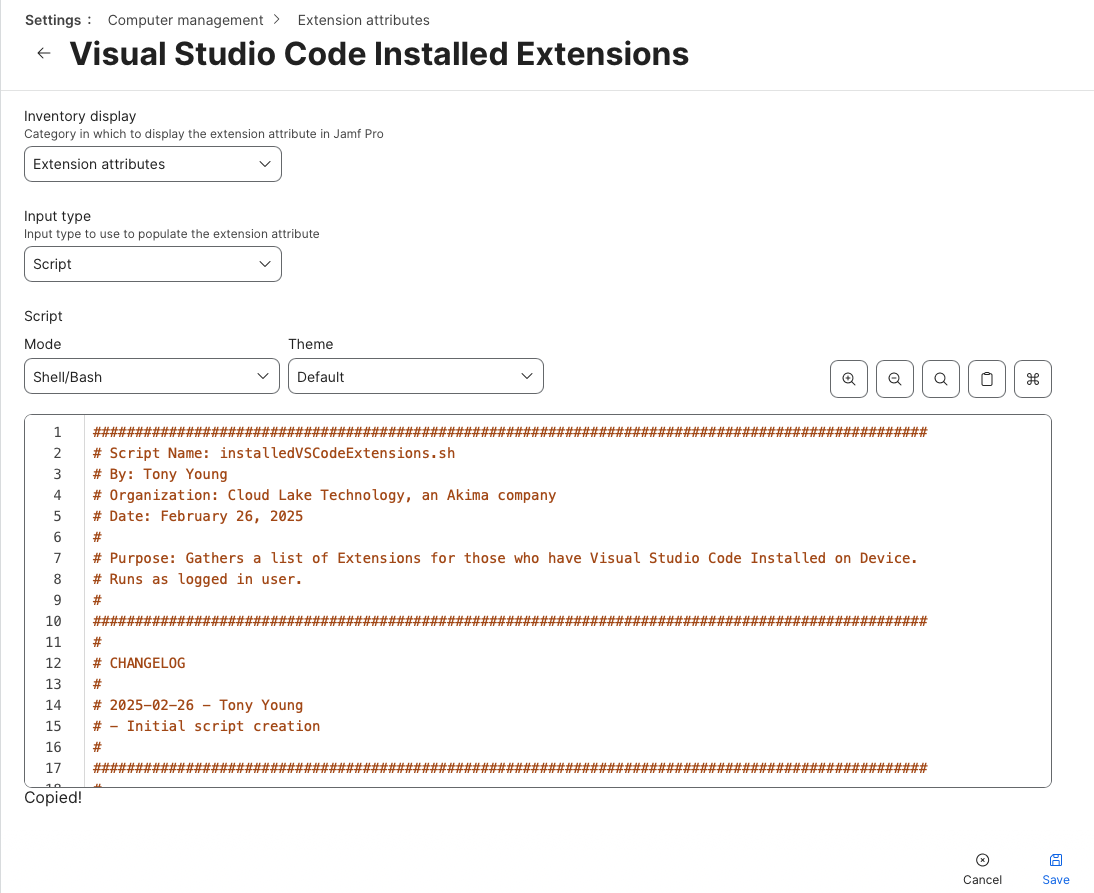Image resolution: width=1094 pixels, height=893 pixels.
Task: Show keyboard shortcuts command icon
Action: (x=1033, y=379)
